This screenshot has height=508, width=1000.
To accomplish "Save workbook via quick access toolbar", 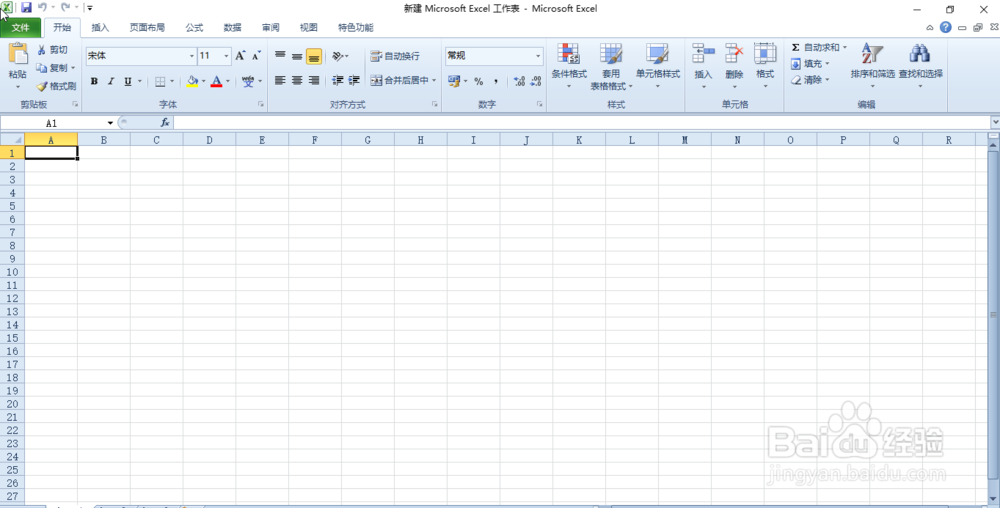I will 26,8.
